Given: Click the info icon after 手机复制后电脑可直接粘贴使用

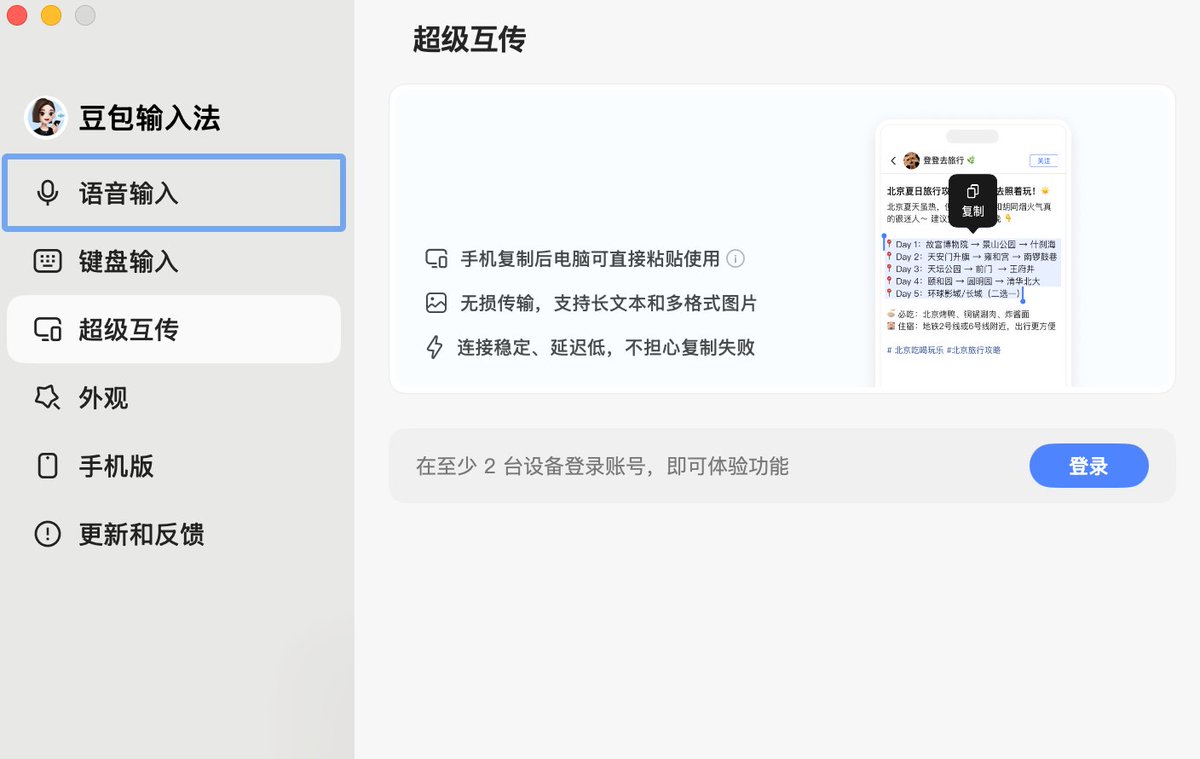Looking at the screenshot, I should (736, 259).
